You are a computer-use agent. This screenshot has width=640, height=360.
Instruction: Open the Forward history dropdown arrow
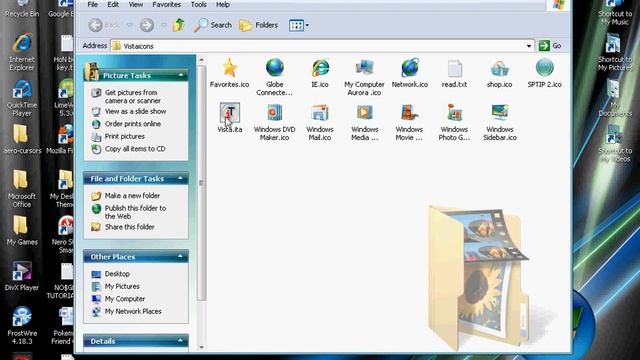164,25
